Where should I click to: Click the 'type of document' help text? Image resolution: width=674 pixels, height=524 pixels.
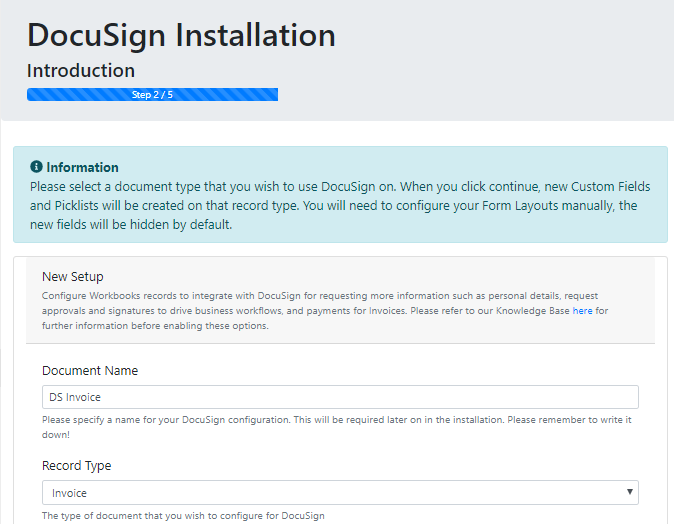[183, 515]
